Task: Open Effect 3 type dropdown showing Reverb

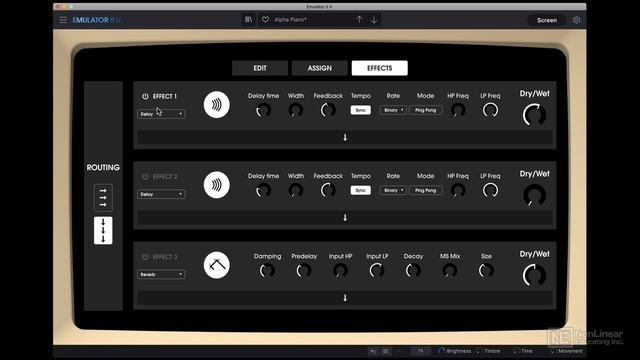Action: point(161,275)
